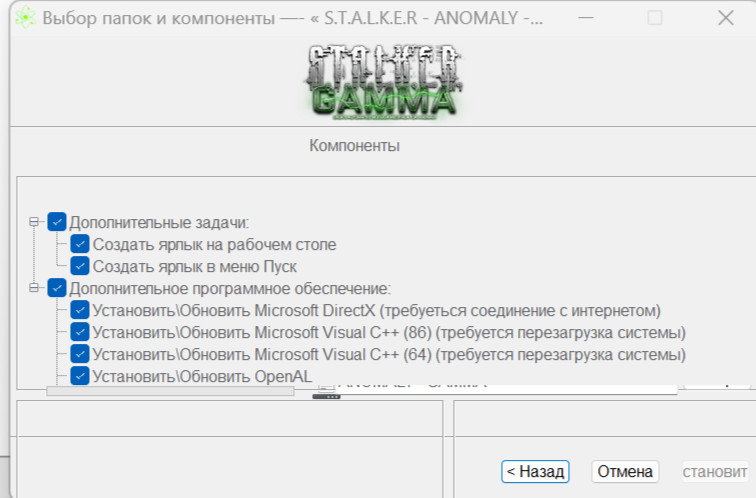The width and height of the screenshot is (756, 498).
Task: Select the Установить\Обновить OpenAL label
Action: [x=202, y=376]
